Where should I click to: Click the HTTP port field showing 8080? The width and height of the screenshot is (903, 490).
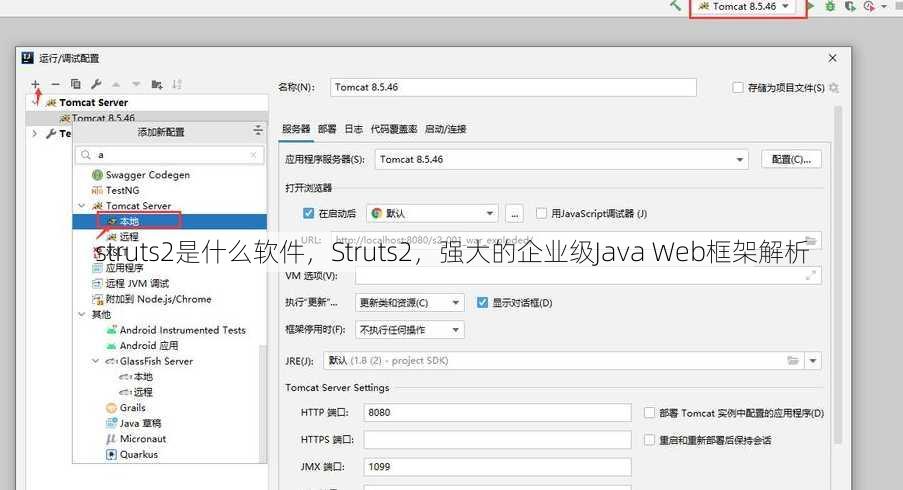pos(498,412)
